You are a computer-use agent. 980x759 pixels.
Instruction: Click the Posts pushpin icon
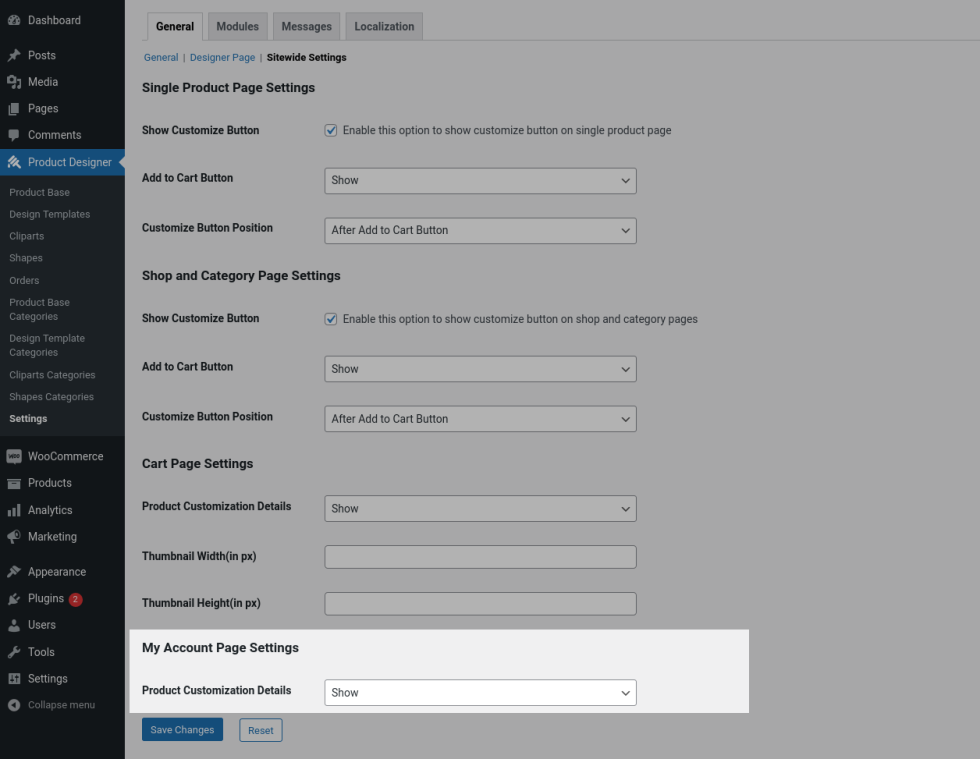tap(14, 56)
